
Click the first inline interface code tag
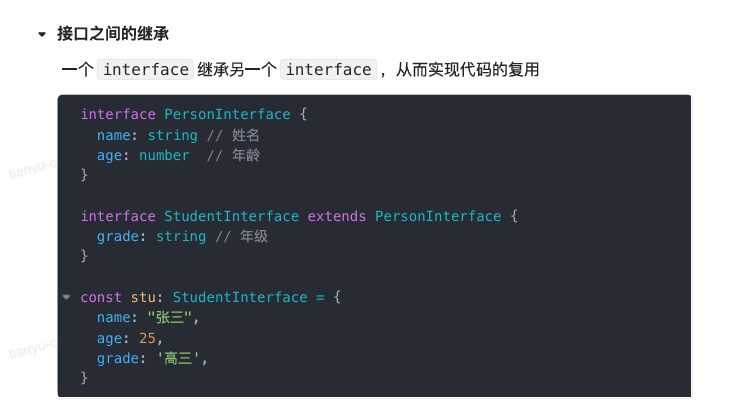click(146, 69)
